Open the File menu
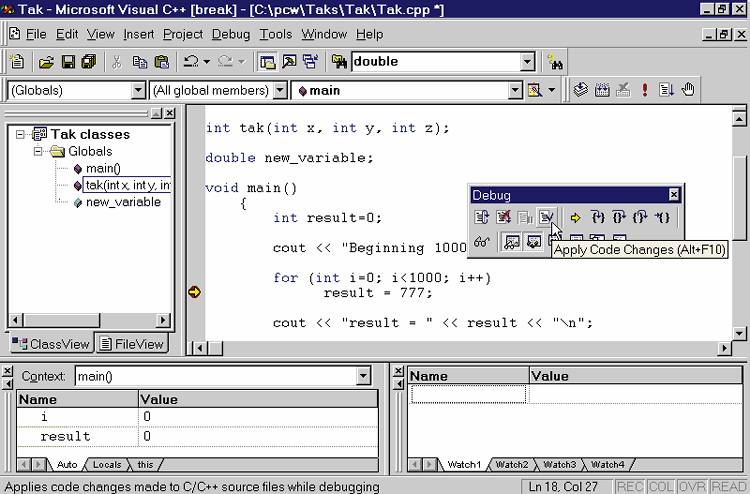 (36, 34)
